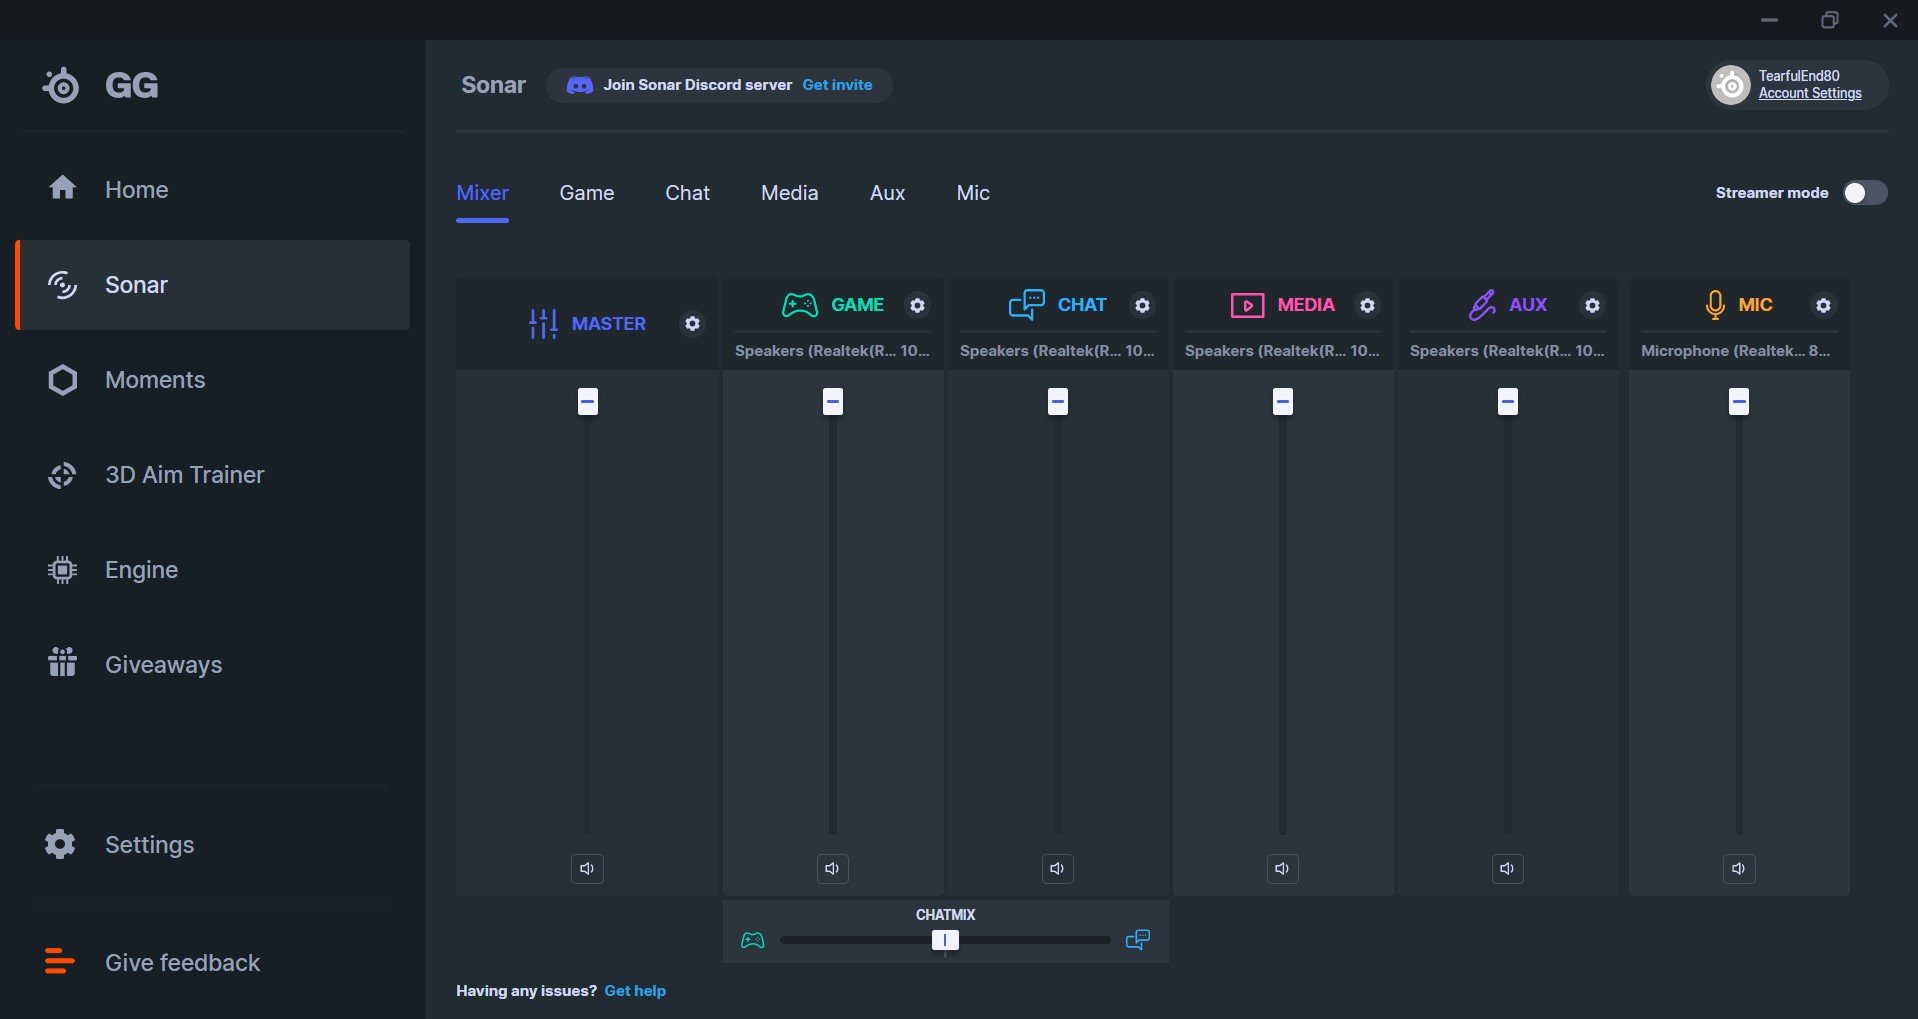Open Mic input device dropdown
1918x1019 pixels.
[1736, 351]
